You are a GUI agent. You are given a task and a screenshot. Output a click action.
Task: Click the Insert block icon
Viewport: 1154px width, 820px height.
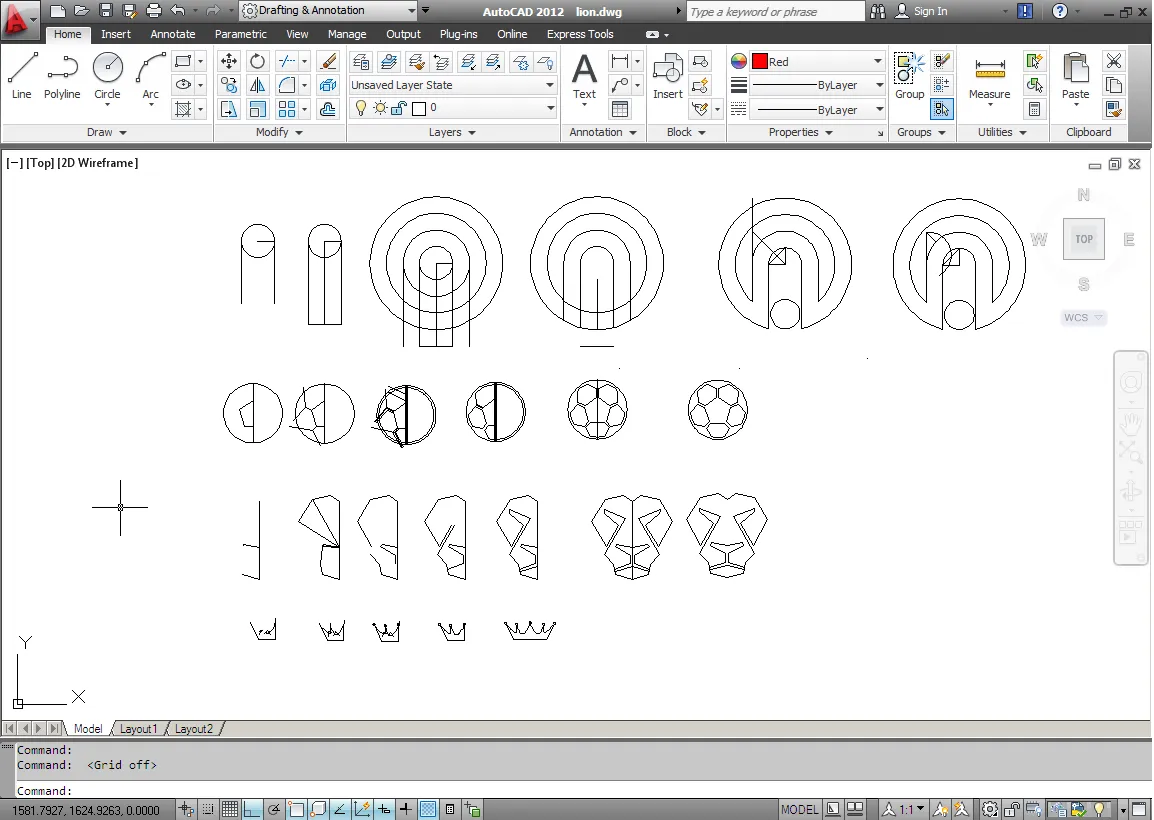click(668, 77)
